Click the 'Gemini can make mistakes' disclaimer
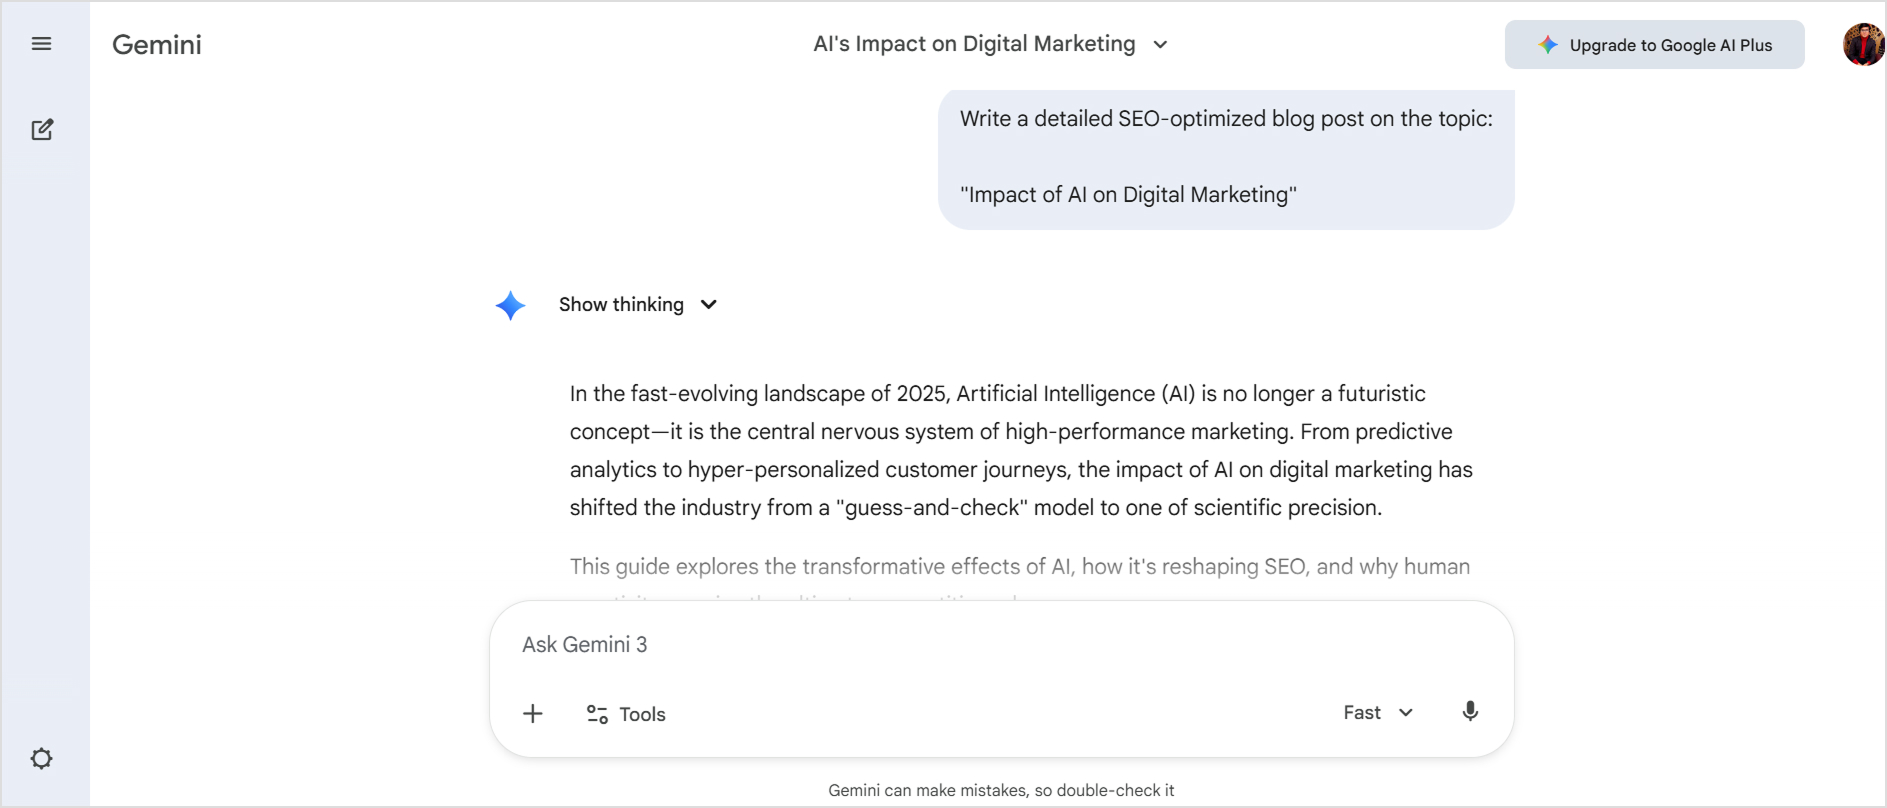Viewport: 1887px width, 808px height. tap(1001, 790)
